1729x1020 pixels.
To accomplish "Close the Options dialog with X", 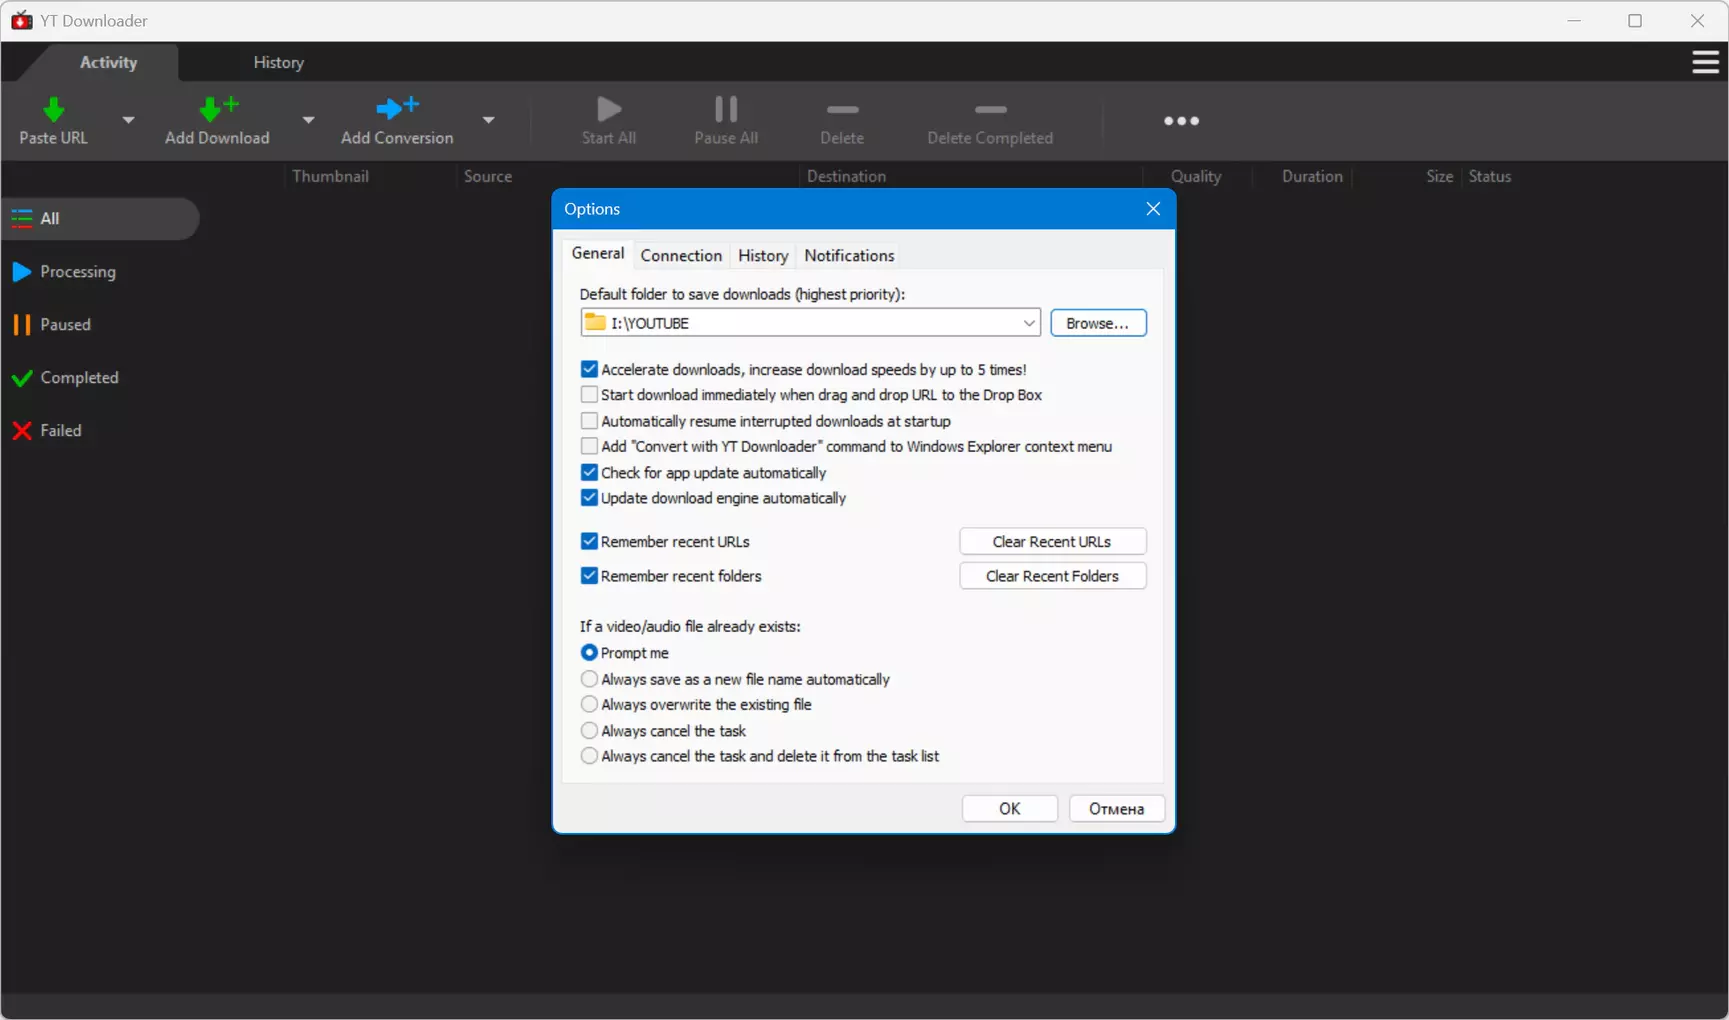I will (1153, 209).
